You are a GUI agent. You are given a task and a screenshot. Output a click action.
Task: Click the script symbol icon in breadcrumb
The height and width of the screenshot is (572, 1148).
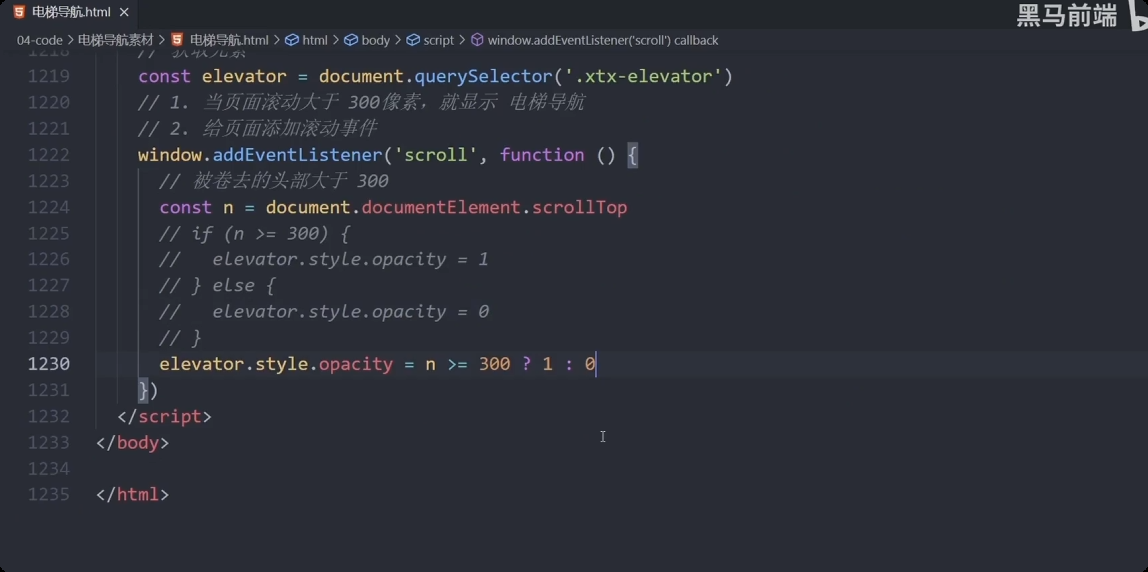click(412, 40)
